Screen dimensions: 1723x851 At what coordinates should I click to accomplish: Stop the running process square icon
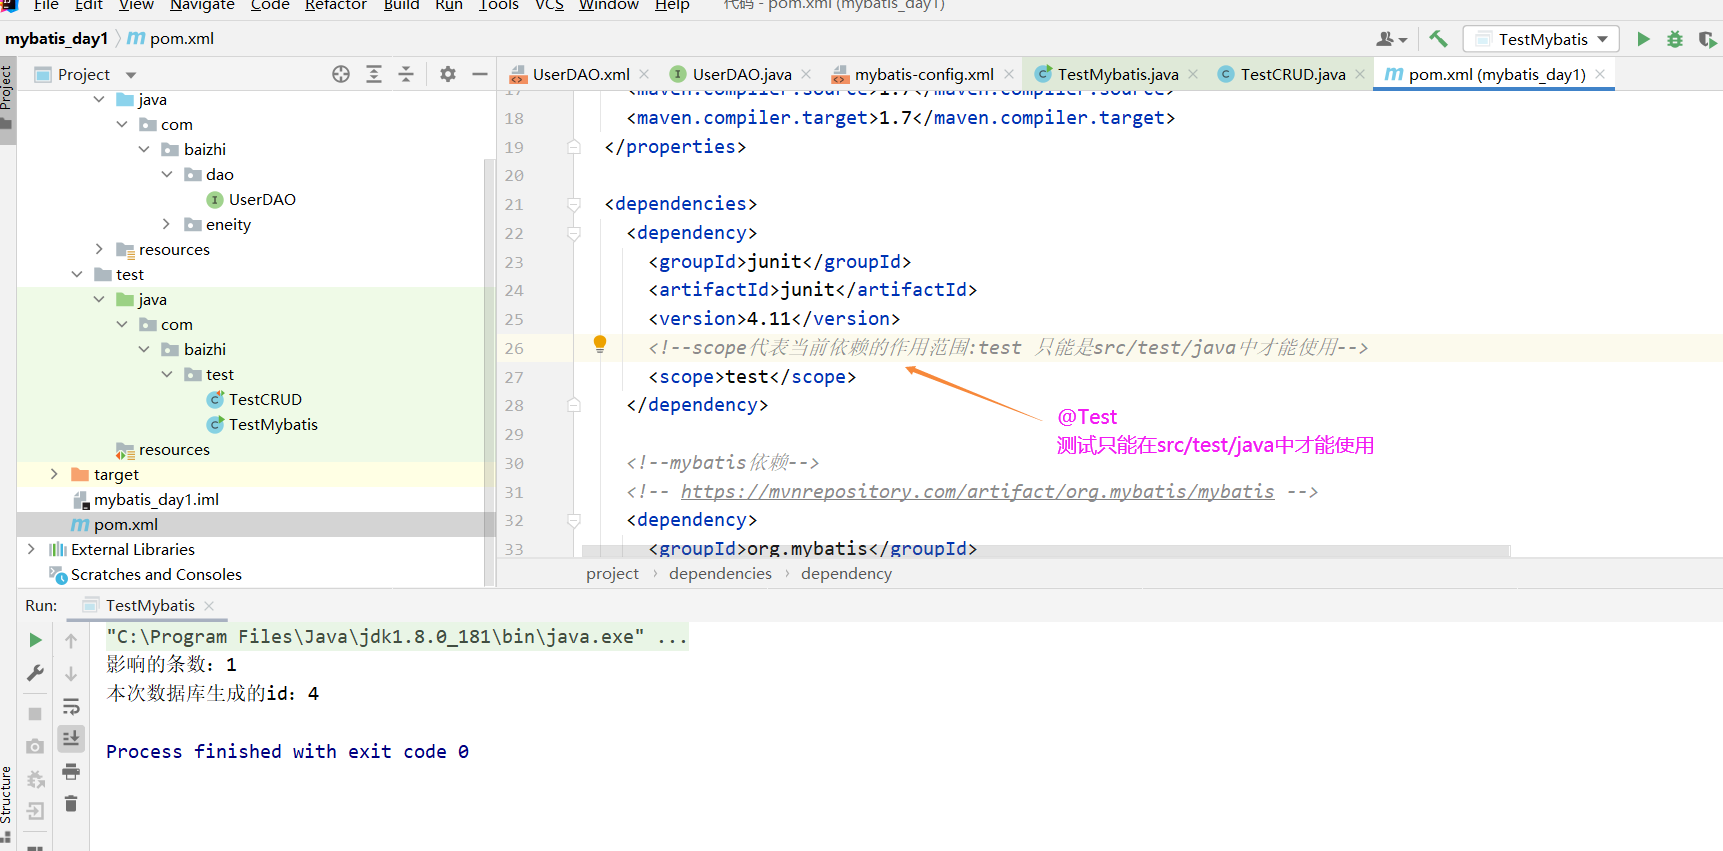coord(35,714)
